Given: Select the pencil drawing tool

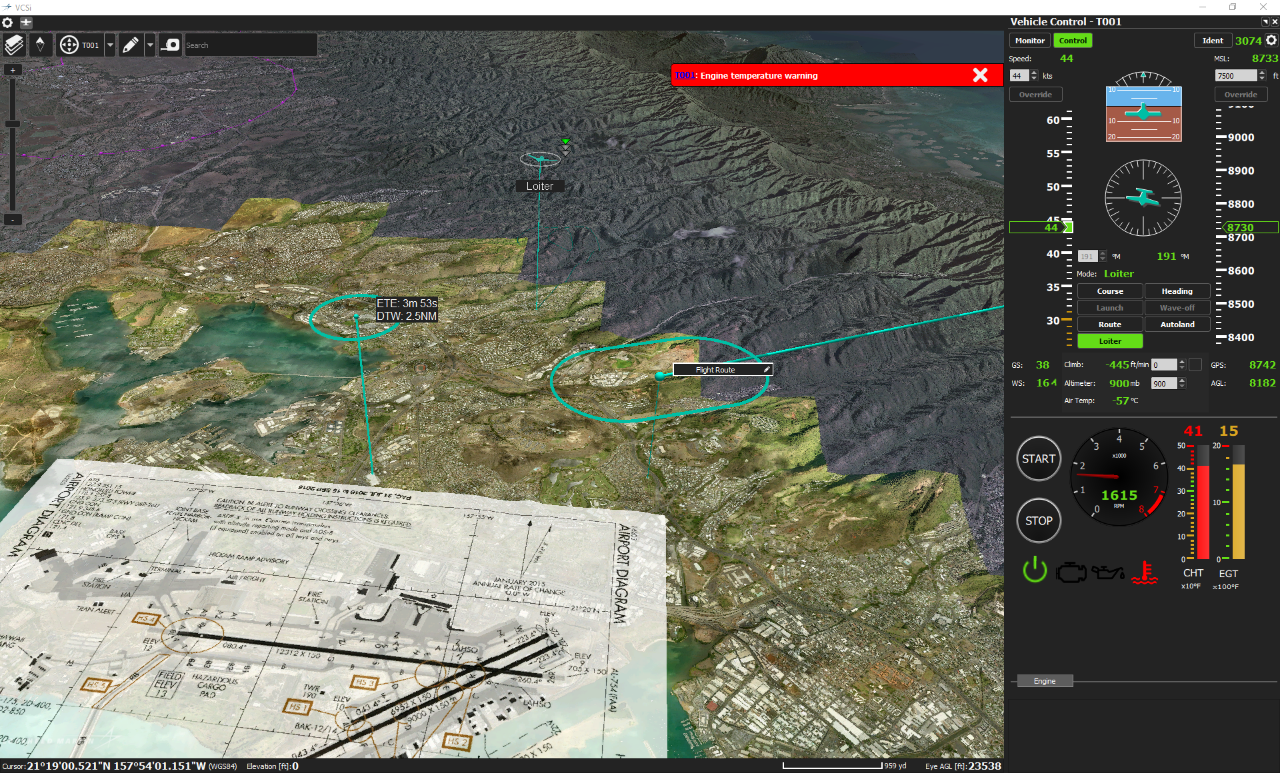Looking at the screenshot, I should [x=130, y=45].
